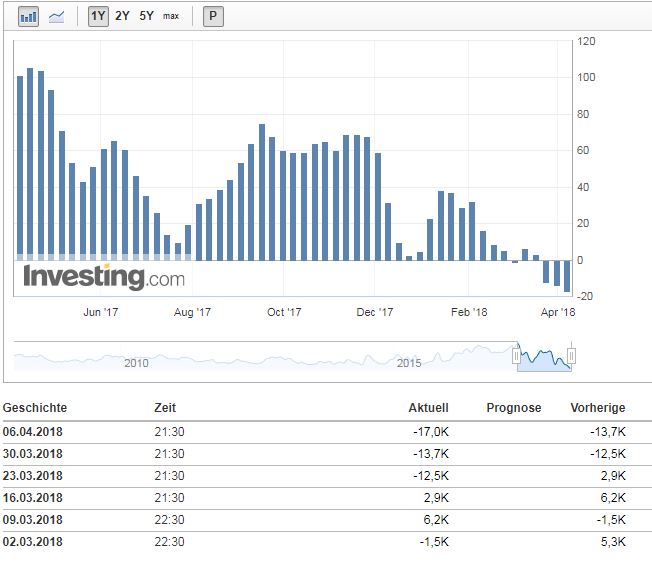Switch to bar chart view

click(29, 17)
